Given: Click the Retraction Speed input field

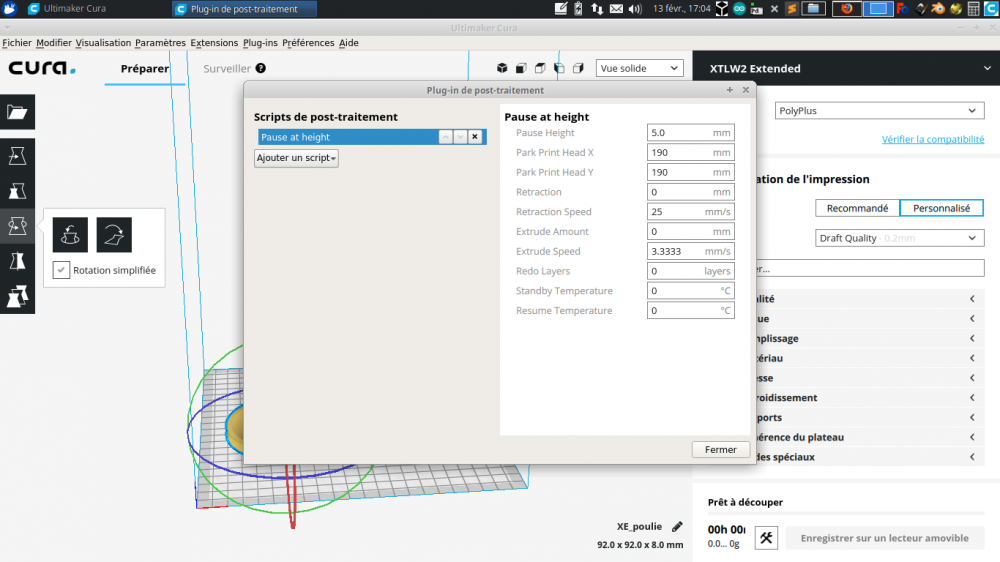Looking at the screenshot, I should [x=691, y=212].
